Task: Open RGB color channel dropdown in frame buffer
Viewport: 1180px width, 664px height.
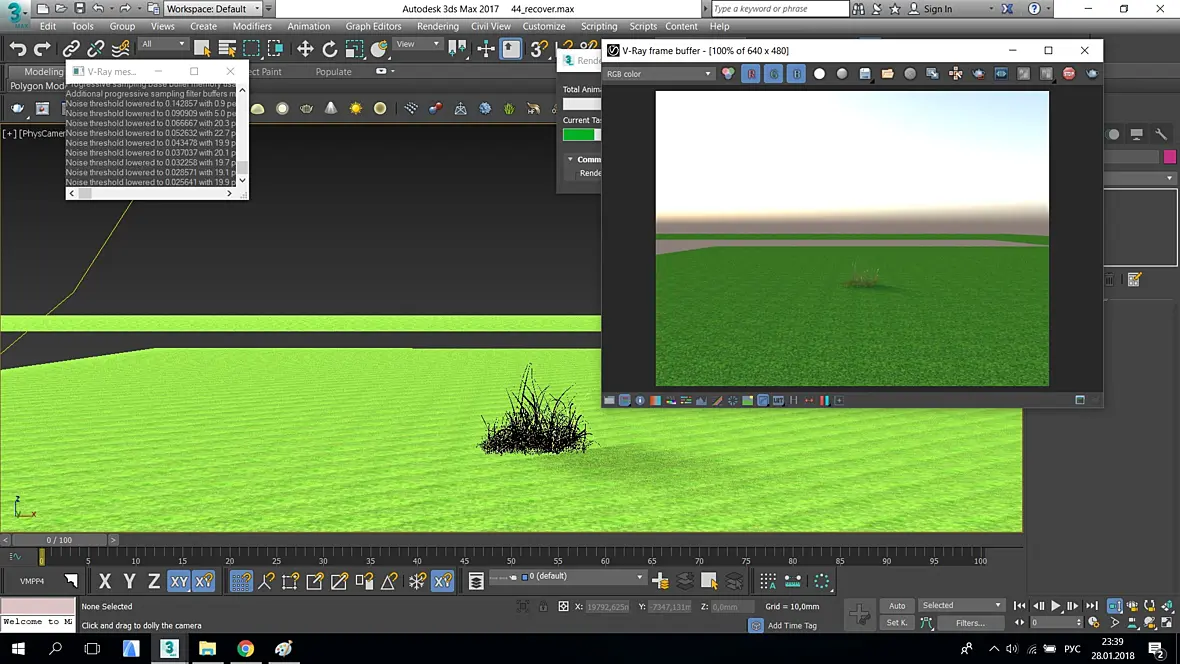Action: pyautogui.click(x=658, y=74)
